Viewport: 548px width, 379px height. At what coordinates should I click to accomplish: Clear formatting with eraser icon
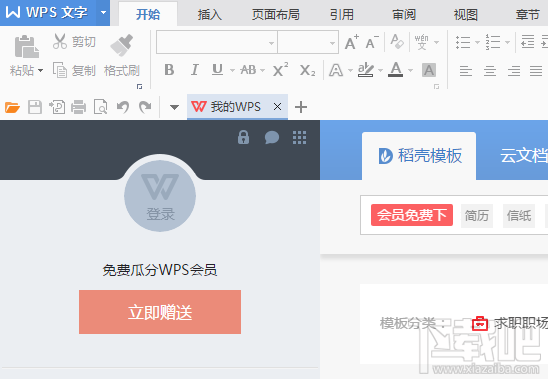click(x=397, y=42)
